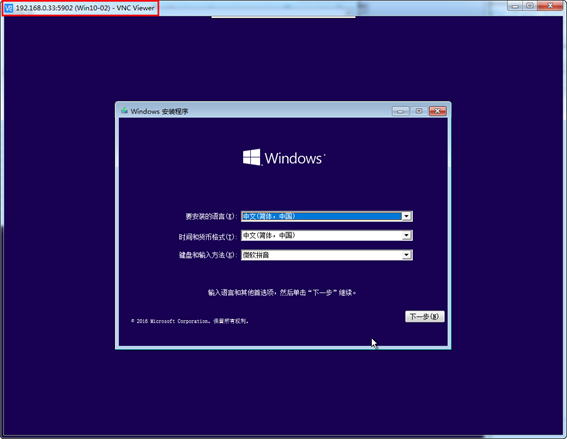Open the time and currency format dropdown arrow
This screenshot has height=439, width=567.
pyautogui.click(x=406, y=236)
